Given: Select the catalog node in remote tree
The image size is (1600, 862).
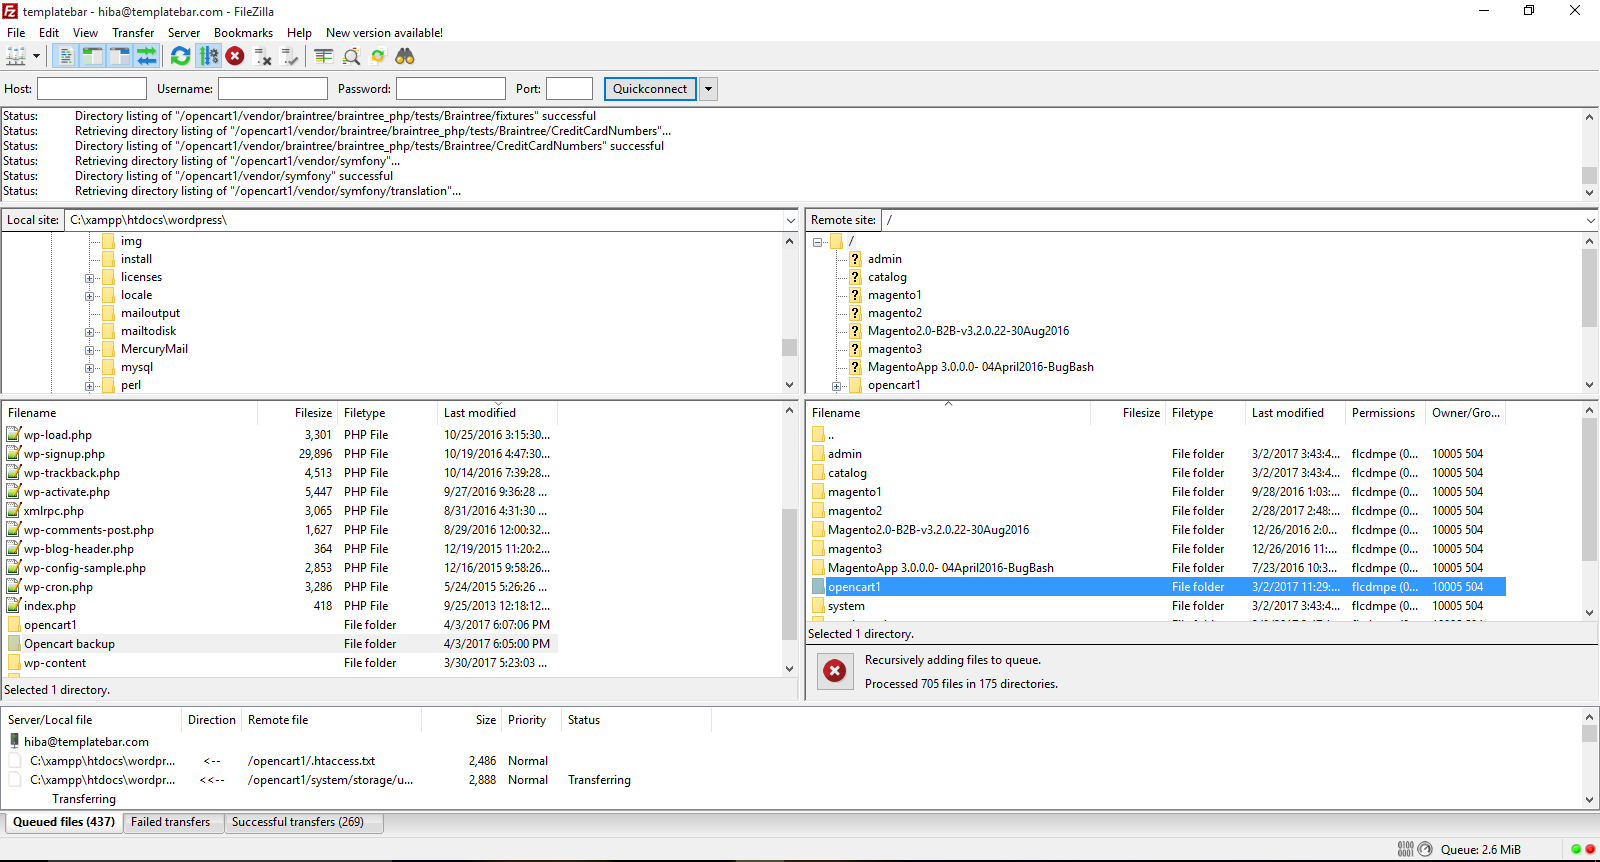Looking at the screenshot, I should click(887, 277).
